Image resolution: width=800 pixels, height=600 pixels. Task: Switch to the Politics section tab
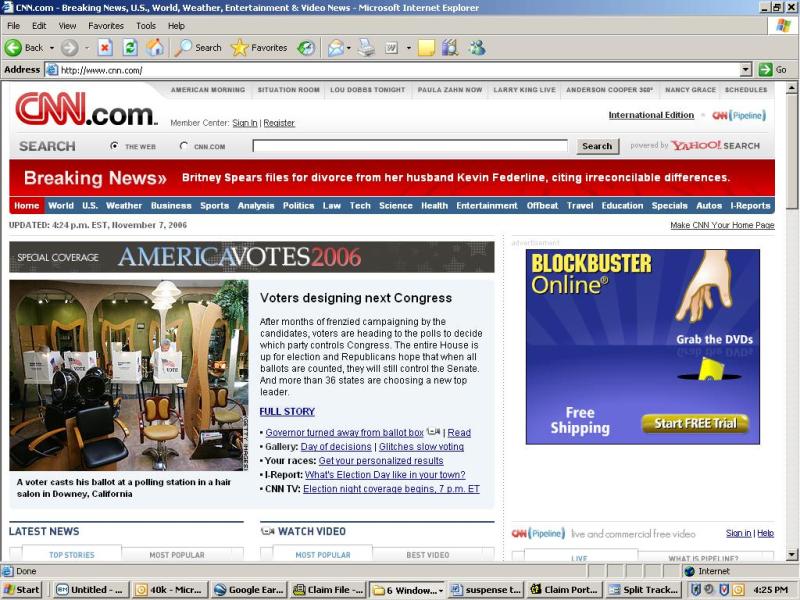click(298, 206)
